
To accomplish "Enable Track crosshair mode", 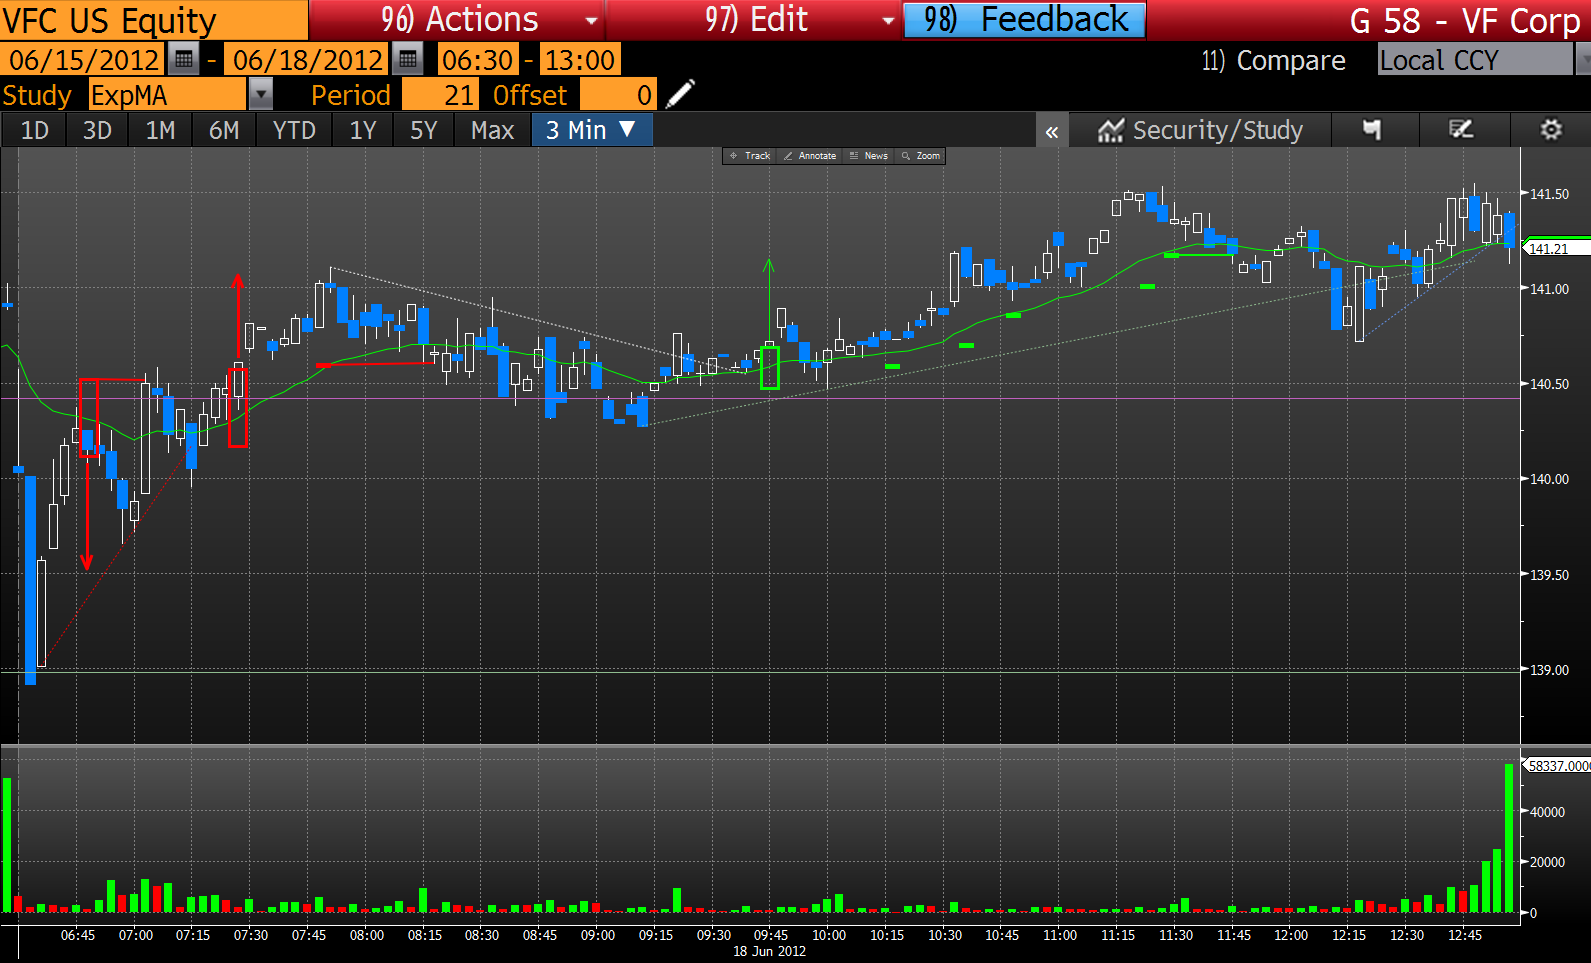I will coord(750,156).
